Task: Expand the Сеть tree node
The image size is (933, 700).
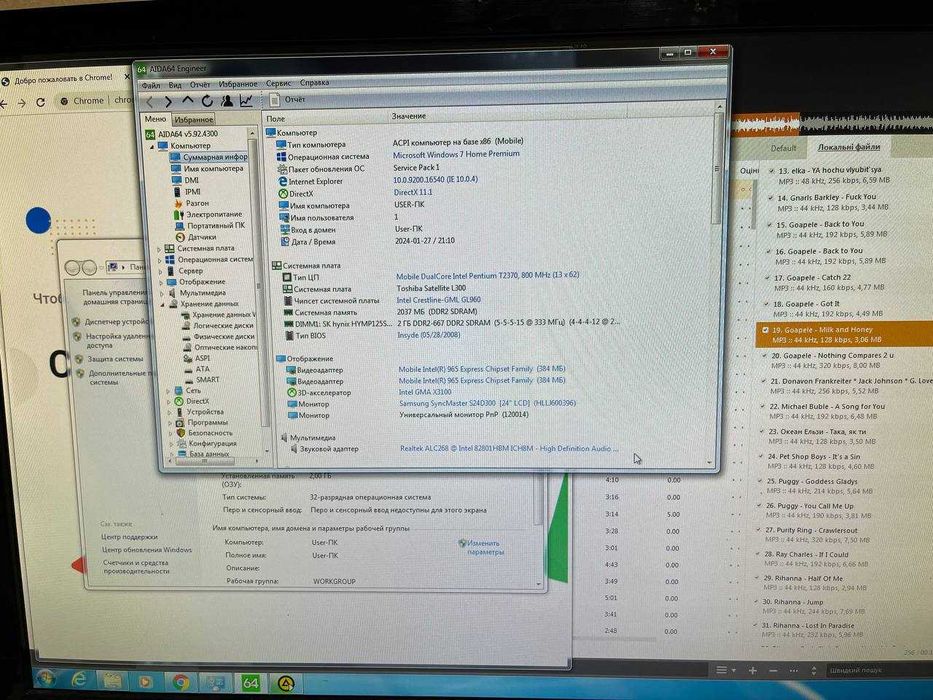Action: click(x=168, y=391)
